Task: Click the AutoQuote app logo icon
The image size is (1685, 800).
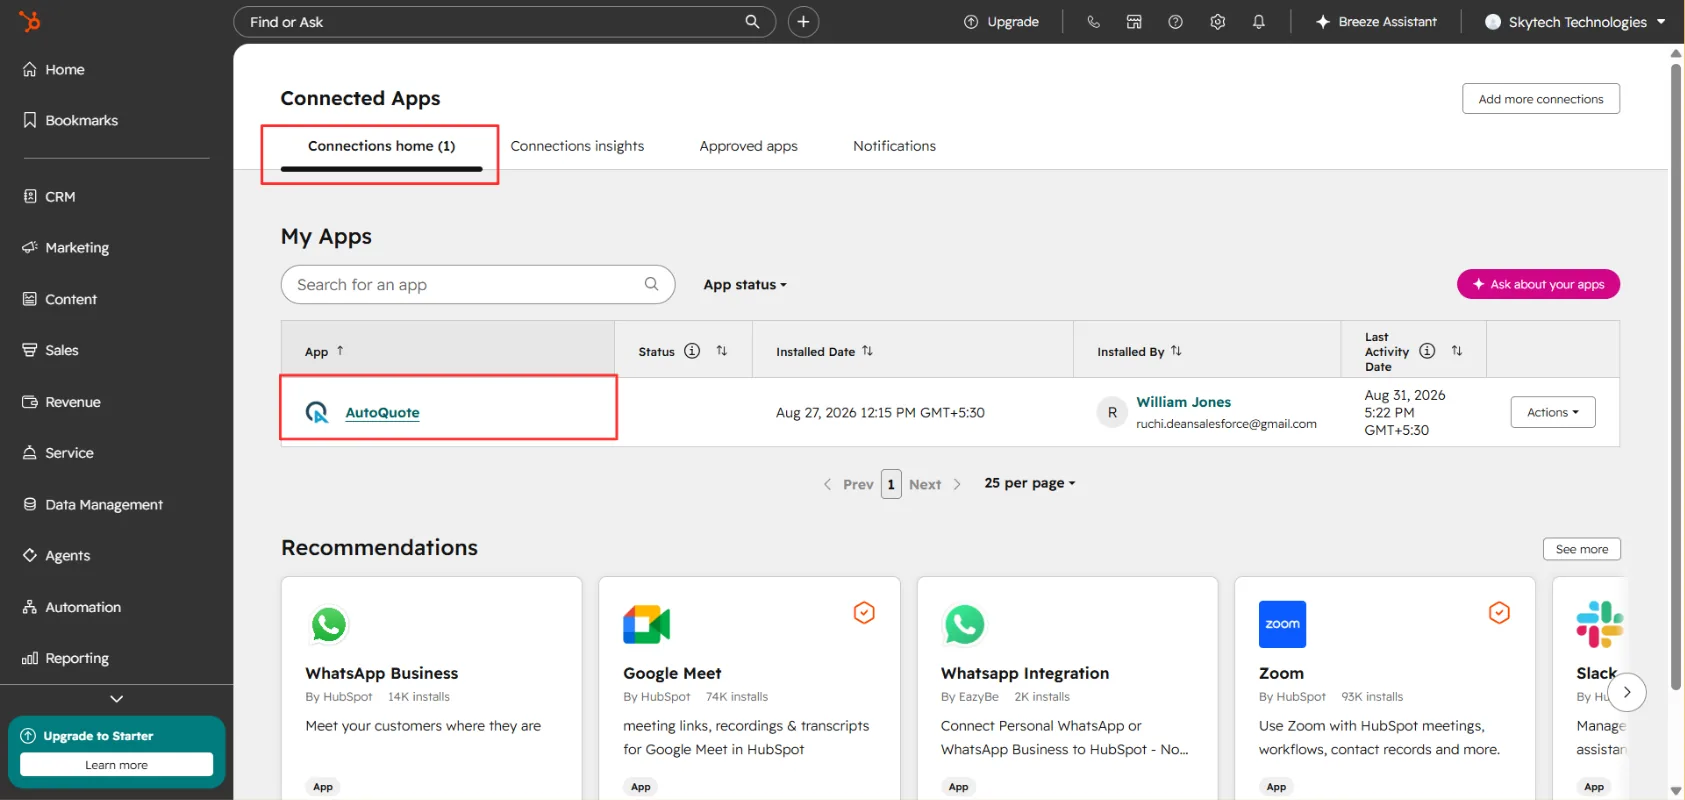Action: (x=317, y=412)
